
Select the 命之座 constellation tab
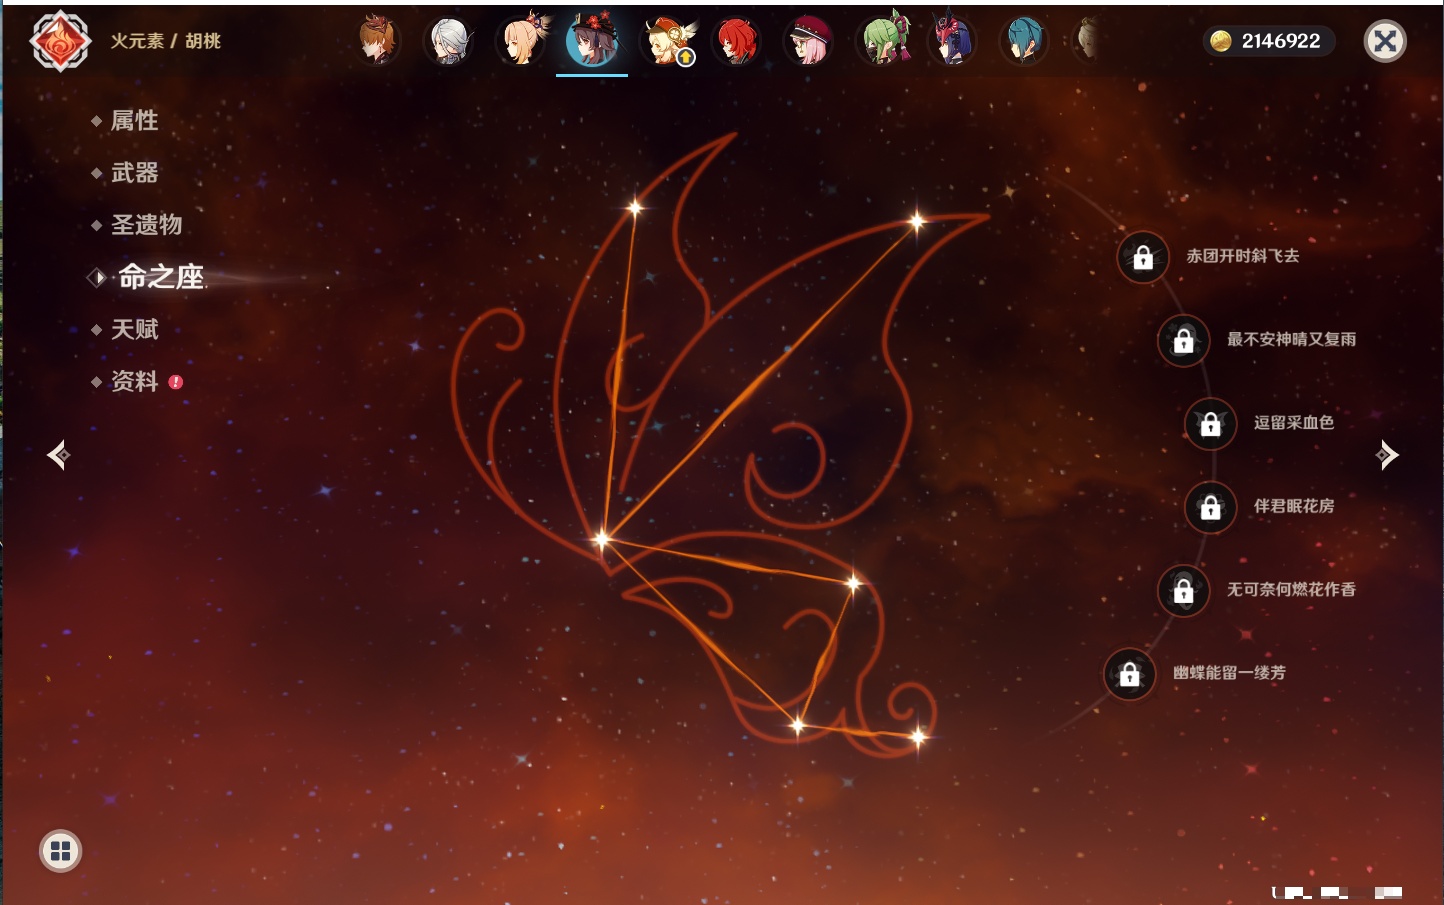[x=160, y=277]
